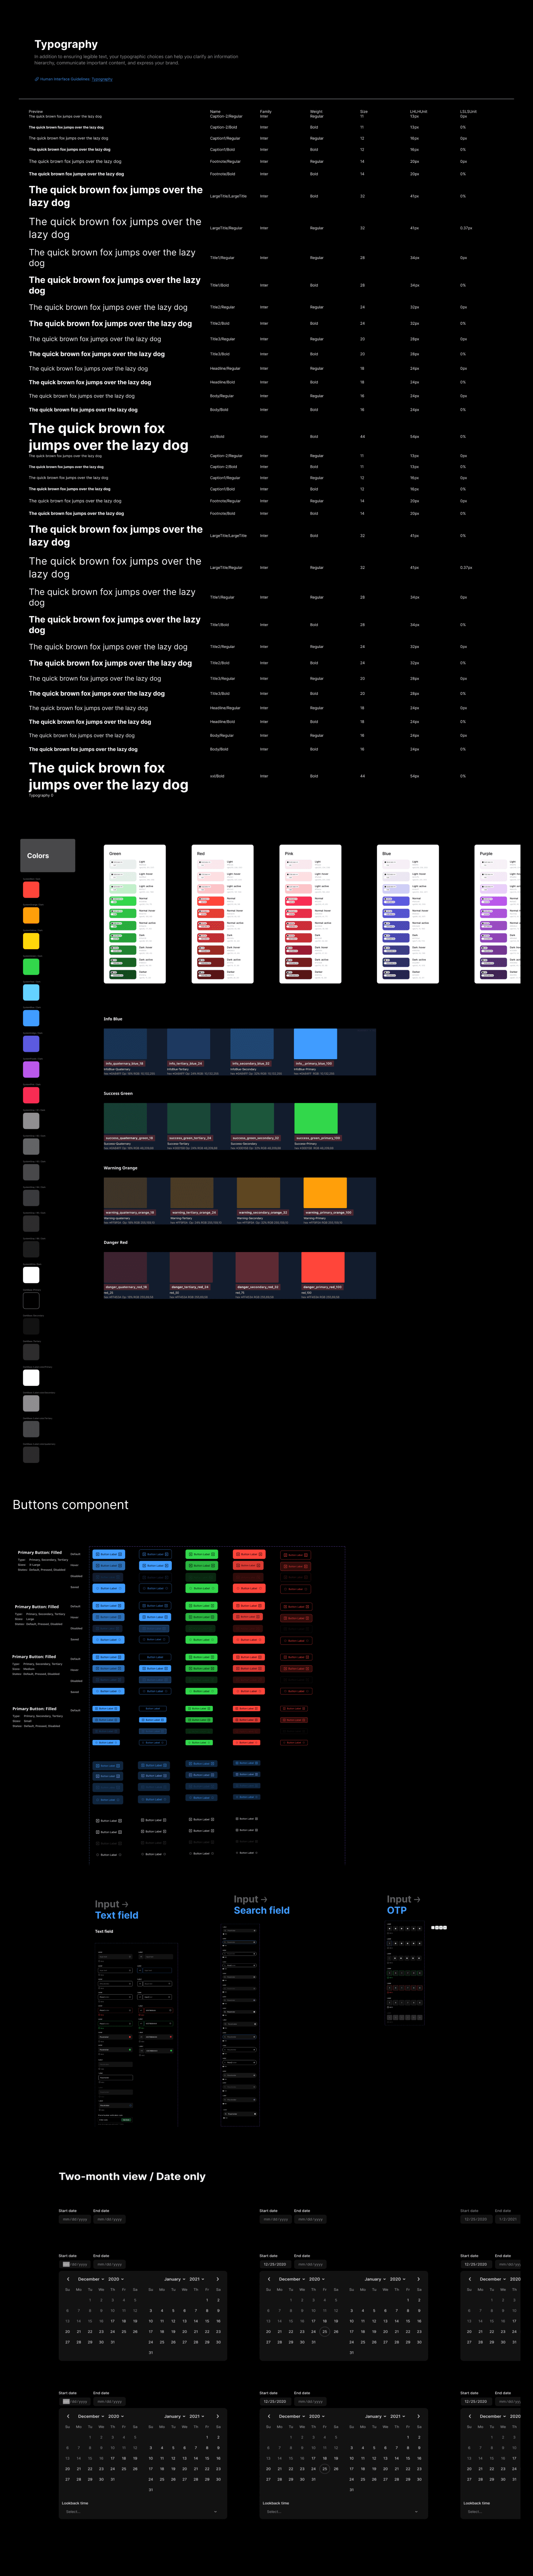The width and height of the screenshot is (533, 2576).
Task: Open January dropdown in empty-date calendar without Lookback
Action: tap(174, 2279)
